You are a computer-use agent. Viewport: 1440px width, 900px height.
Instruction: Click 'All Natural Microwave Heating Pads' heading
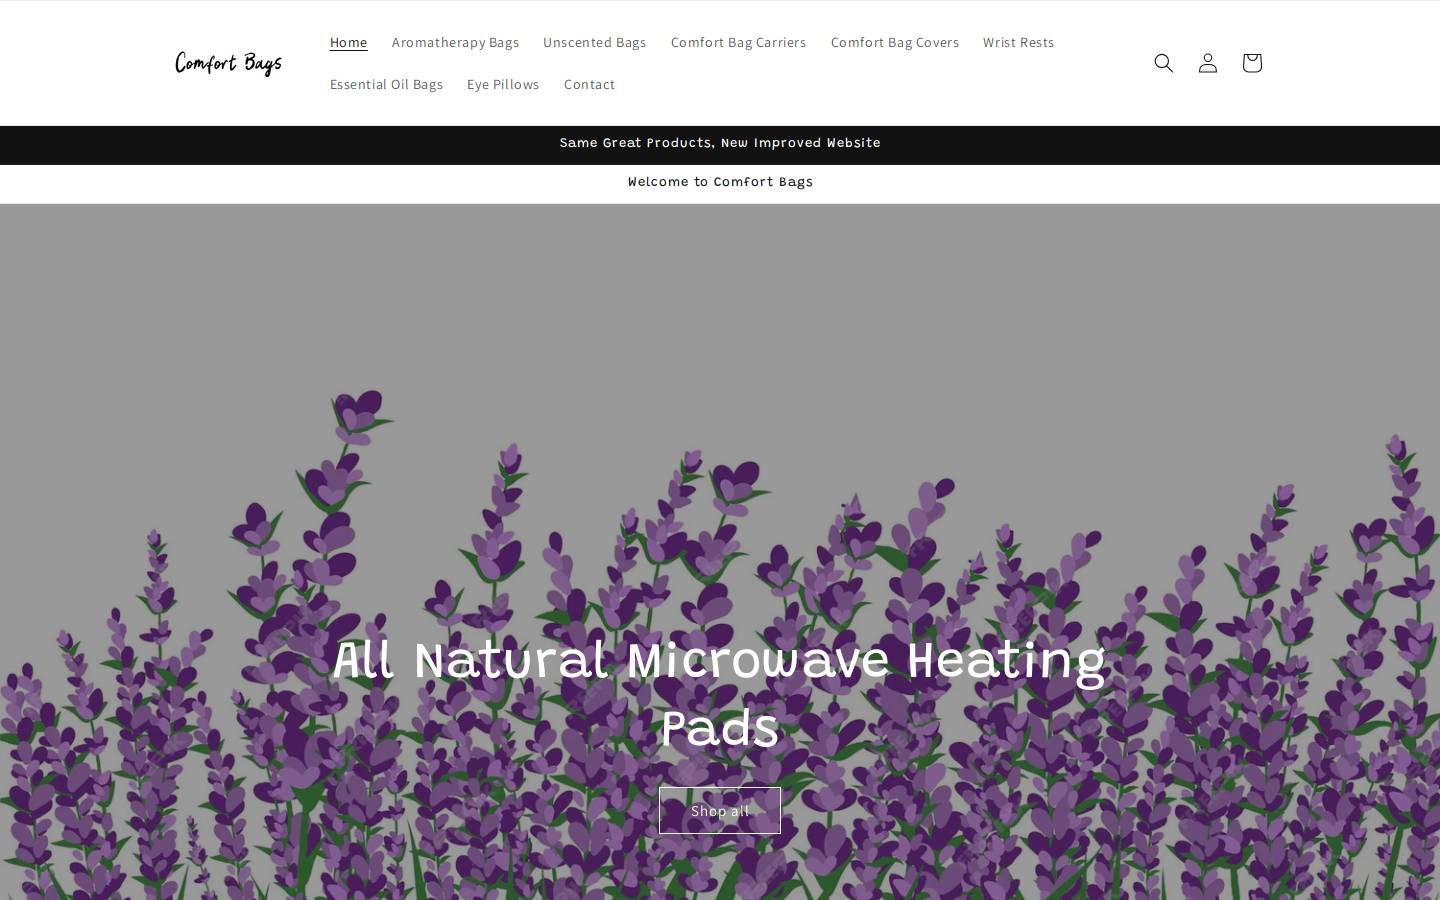(x=719, y=694)
